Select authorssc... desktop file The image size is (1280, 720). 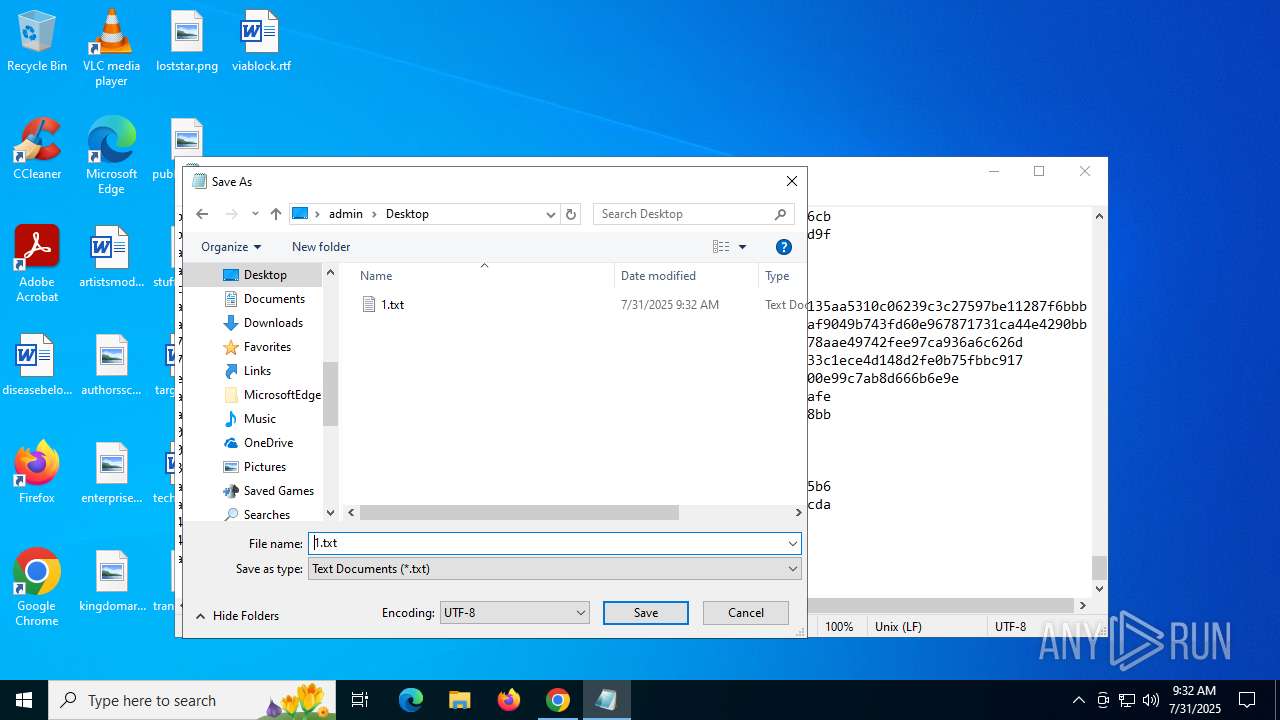tap(112, 366)
